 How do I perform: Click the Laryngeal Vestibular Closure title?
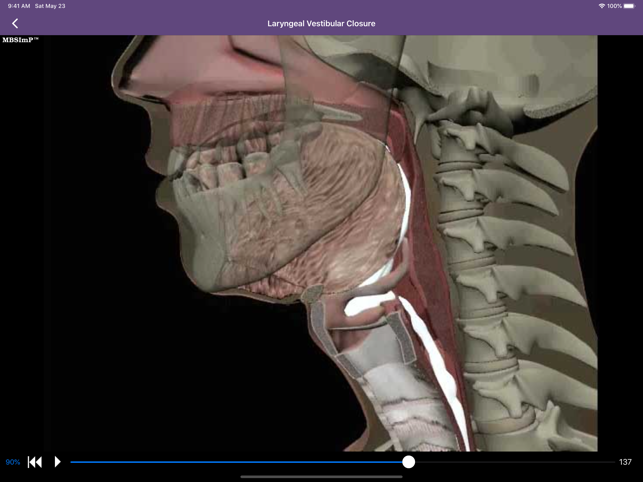(x=321, y=23)
